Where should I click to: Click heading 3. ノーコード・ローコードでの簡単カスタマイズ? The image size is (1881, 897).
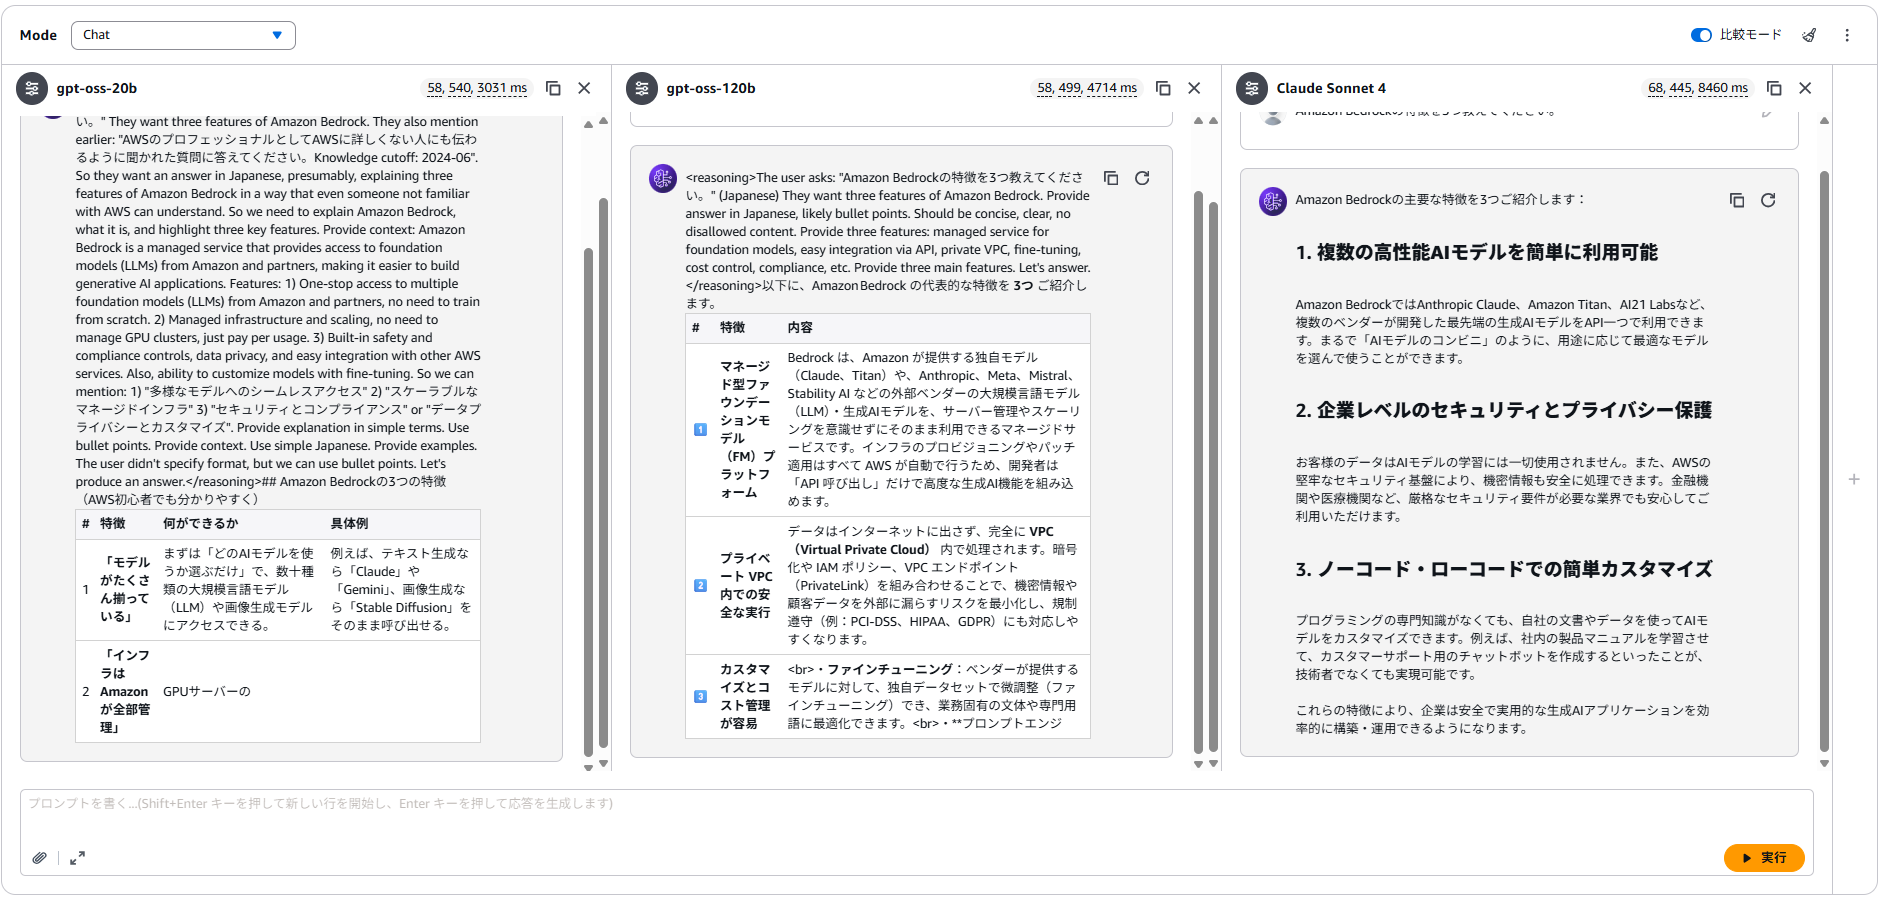(x=1504, y=569)
